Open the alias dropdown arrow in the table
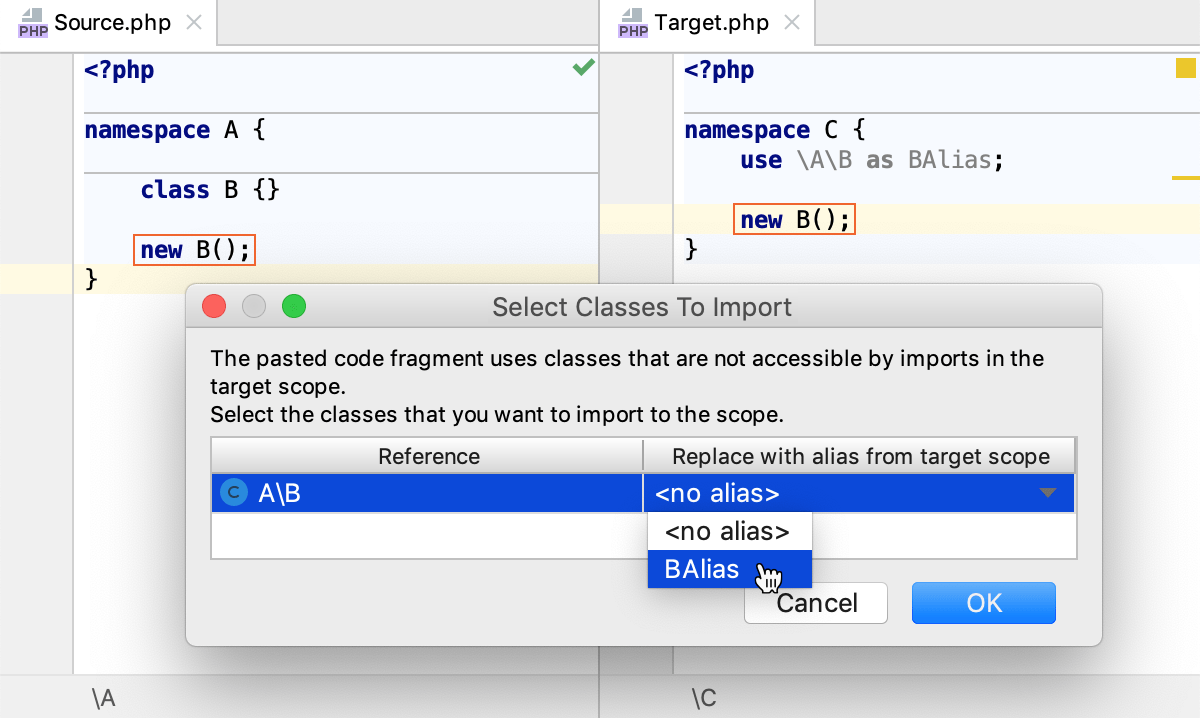Screen dimensions: 1200x718 tap(1048, 492)
